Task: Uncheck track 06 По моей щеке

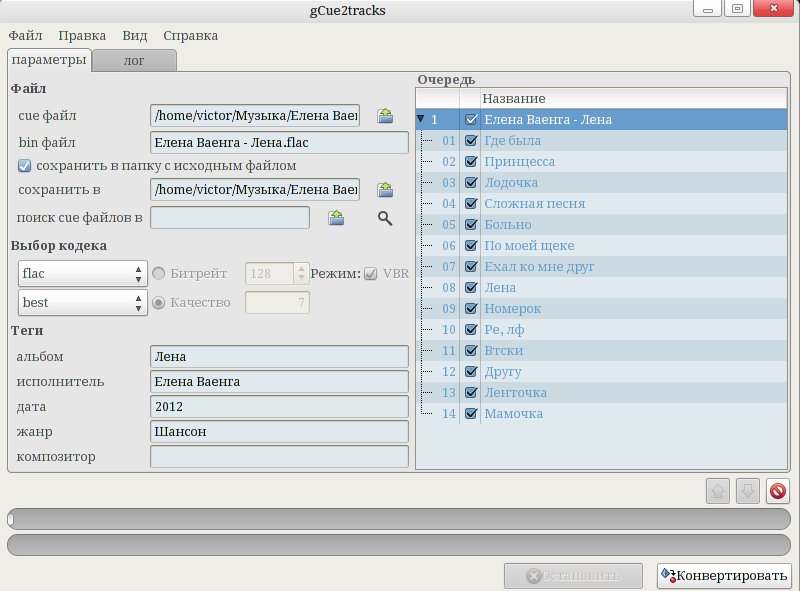Action: pos(471,245)
